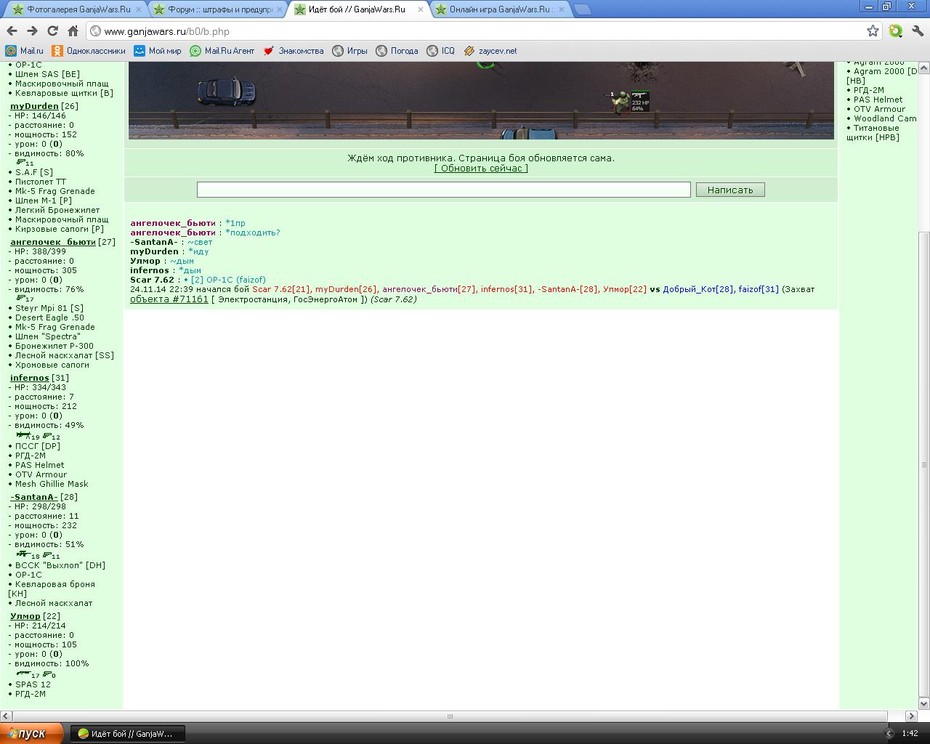Open the Игры bookmark
The width and height of the screenshot is (930, 744).
(350, 51)
